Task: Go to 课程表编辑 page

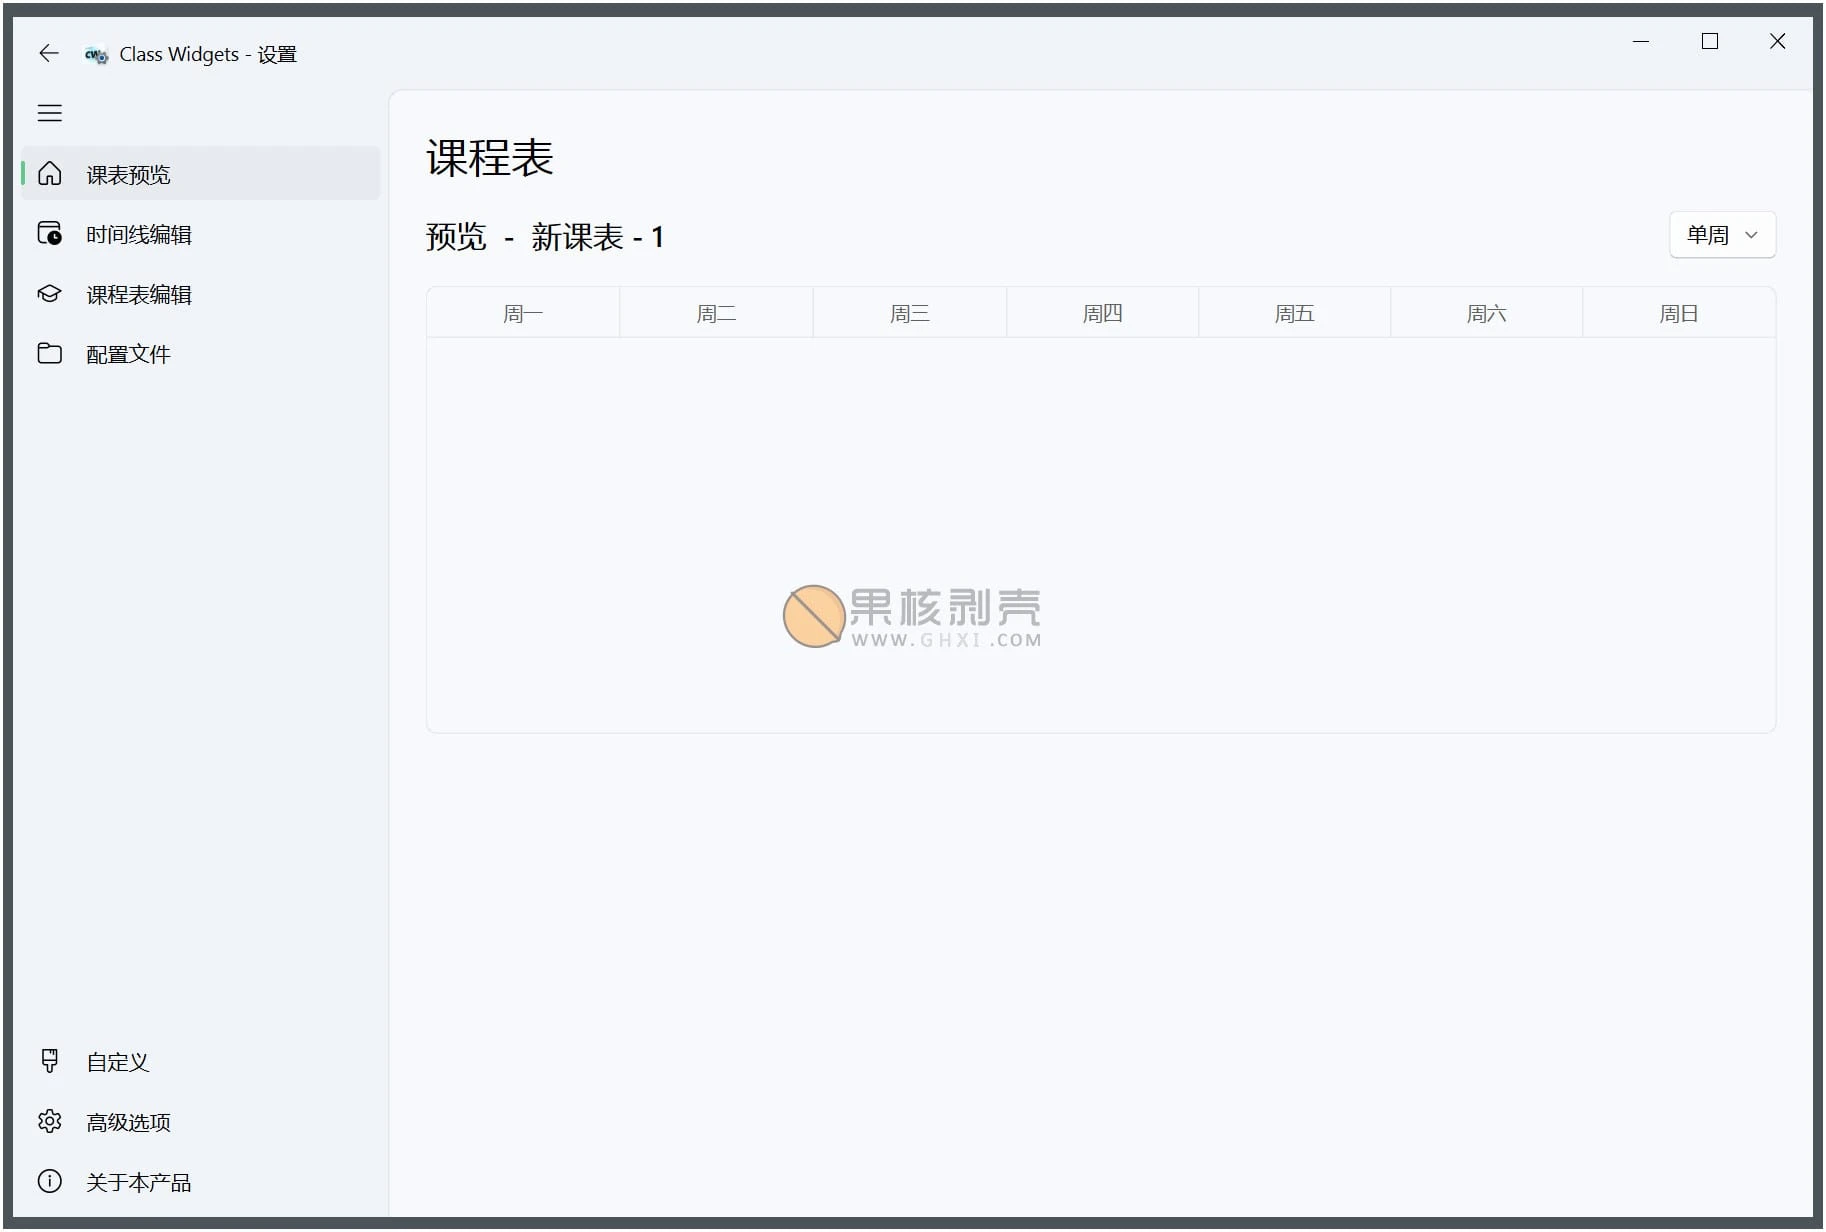Action: point(139,294)
